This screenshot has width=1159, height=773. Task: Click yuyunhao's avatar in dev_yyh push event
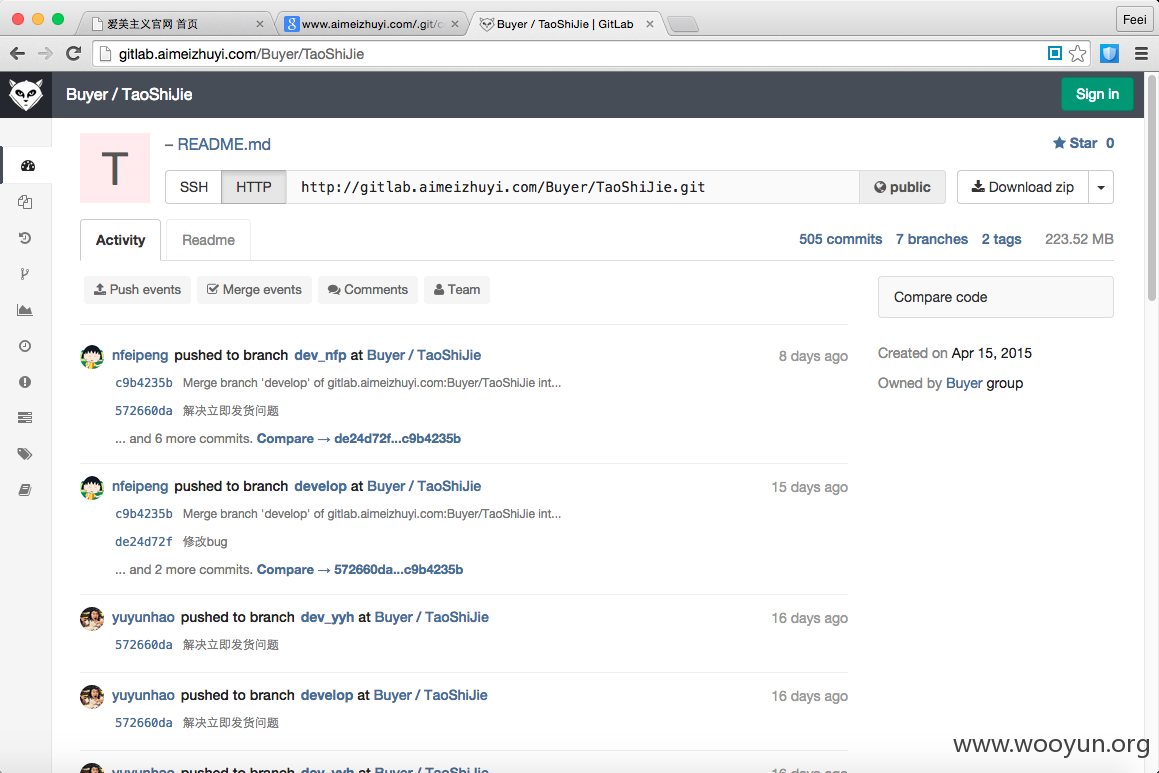92,619
